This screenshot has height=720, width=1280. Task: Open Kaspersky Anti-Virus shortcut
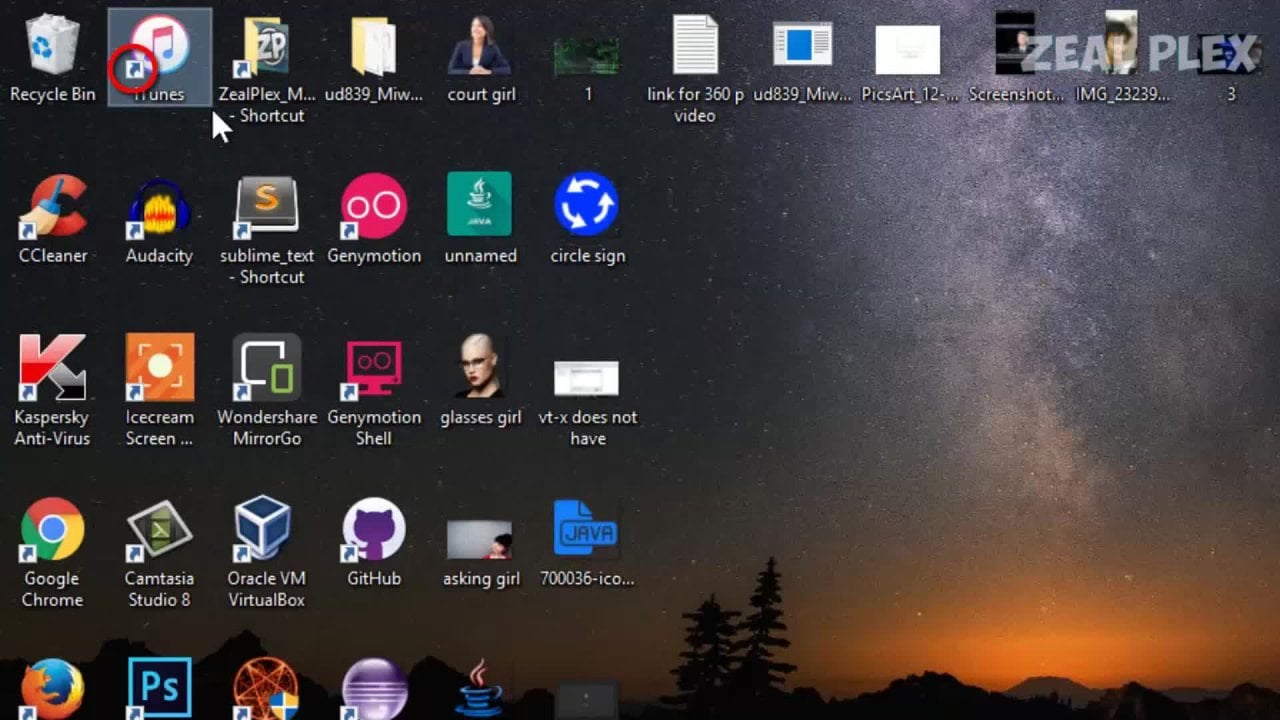coord(52,368)
